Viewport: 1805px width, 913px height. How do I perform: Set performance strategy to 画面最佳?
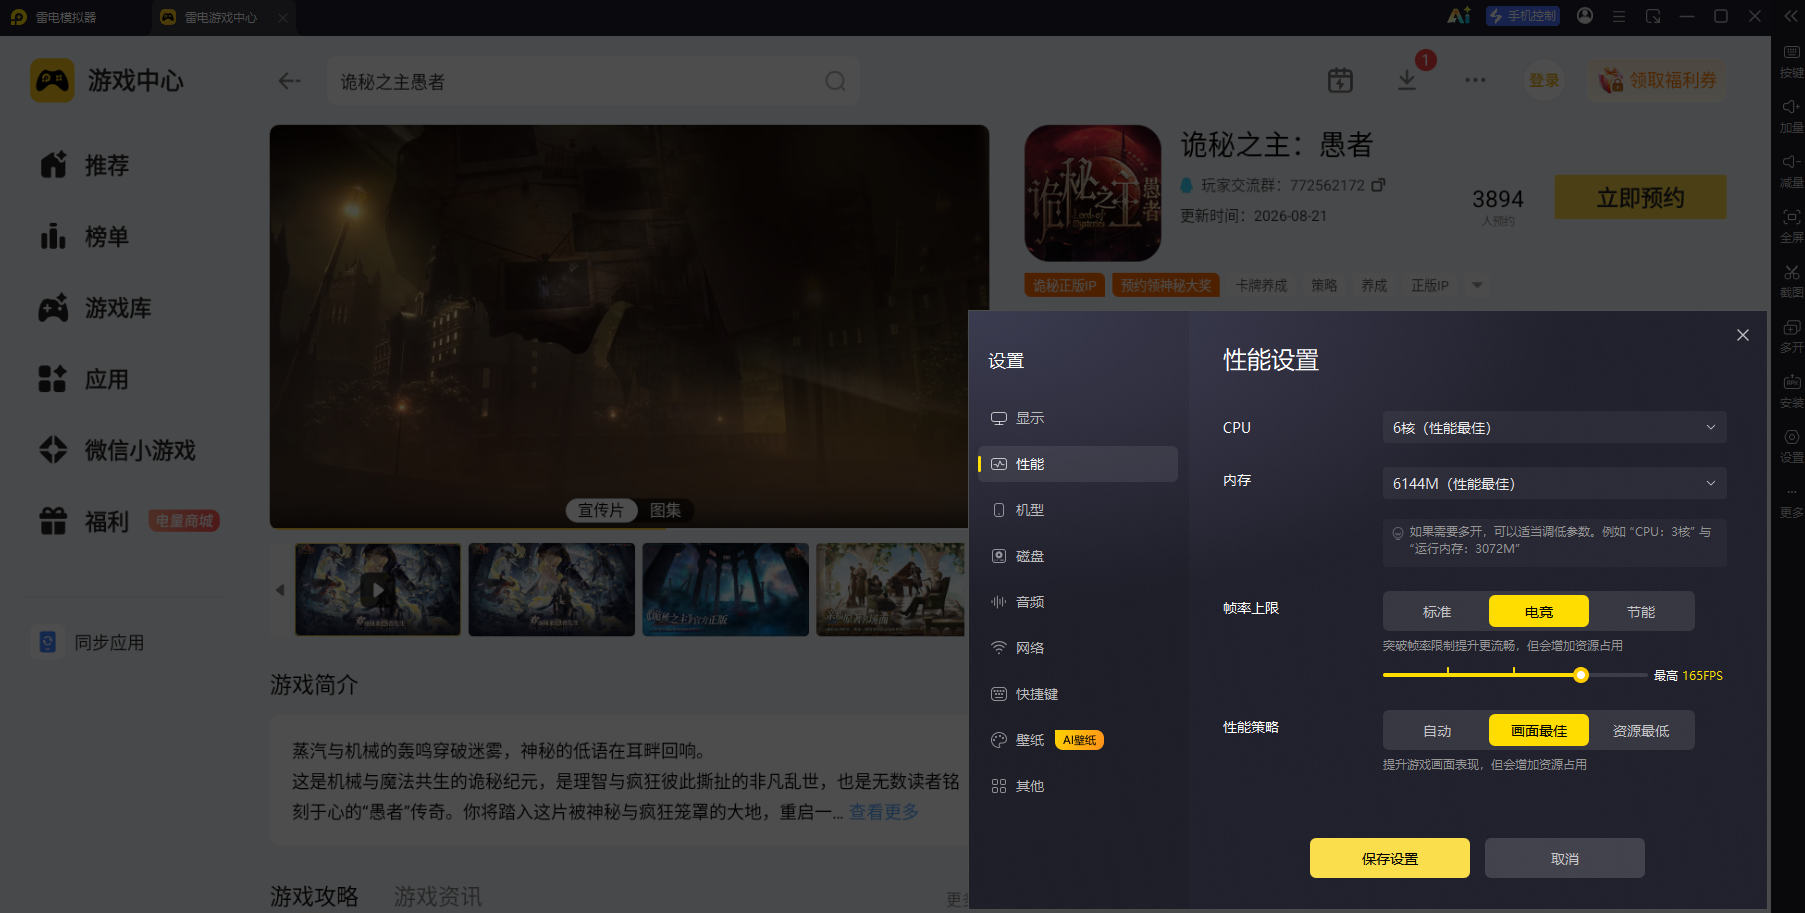coord(1539,730)
